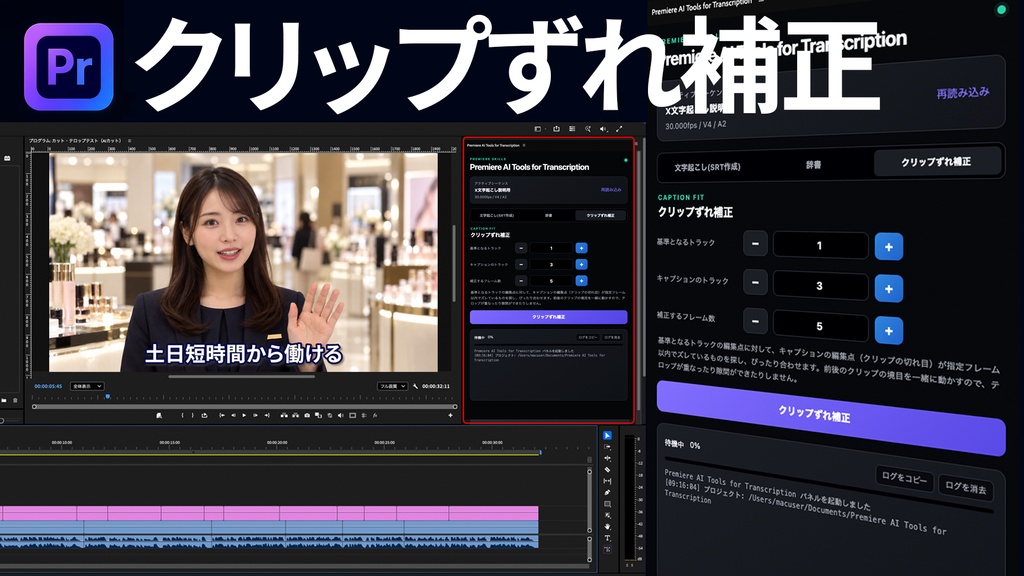Click the trash delete icon at left

point(14,400)
